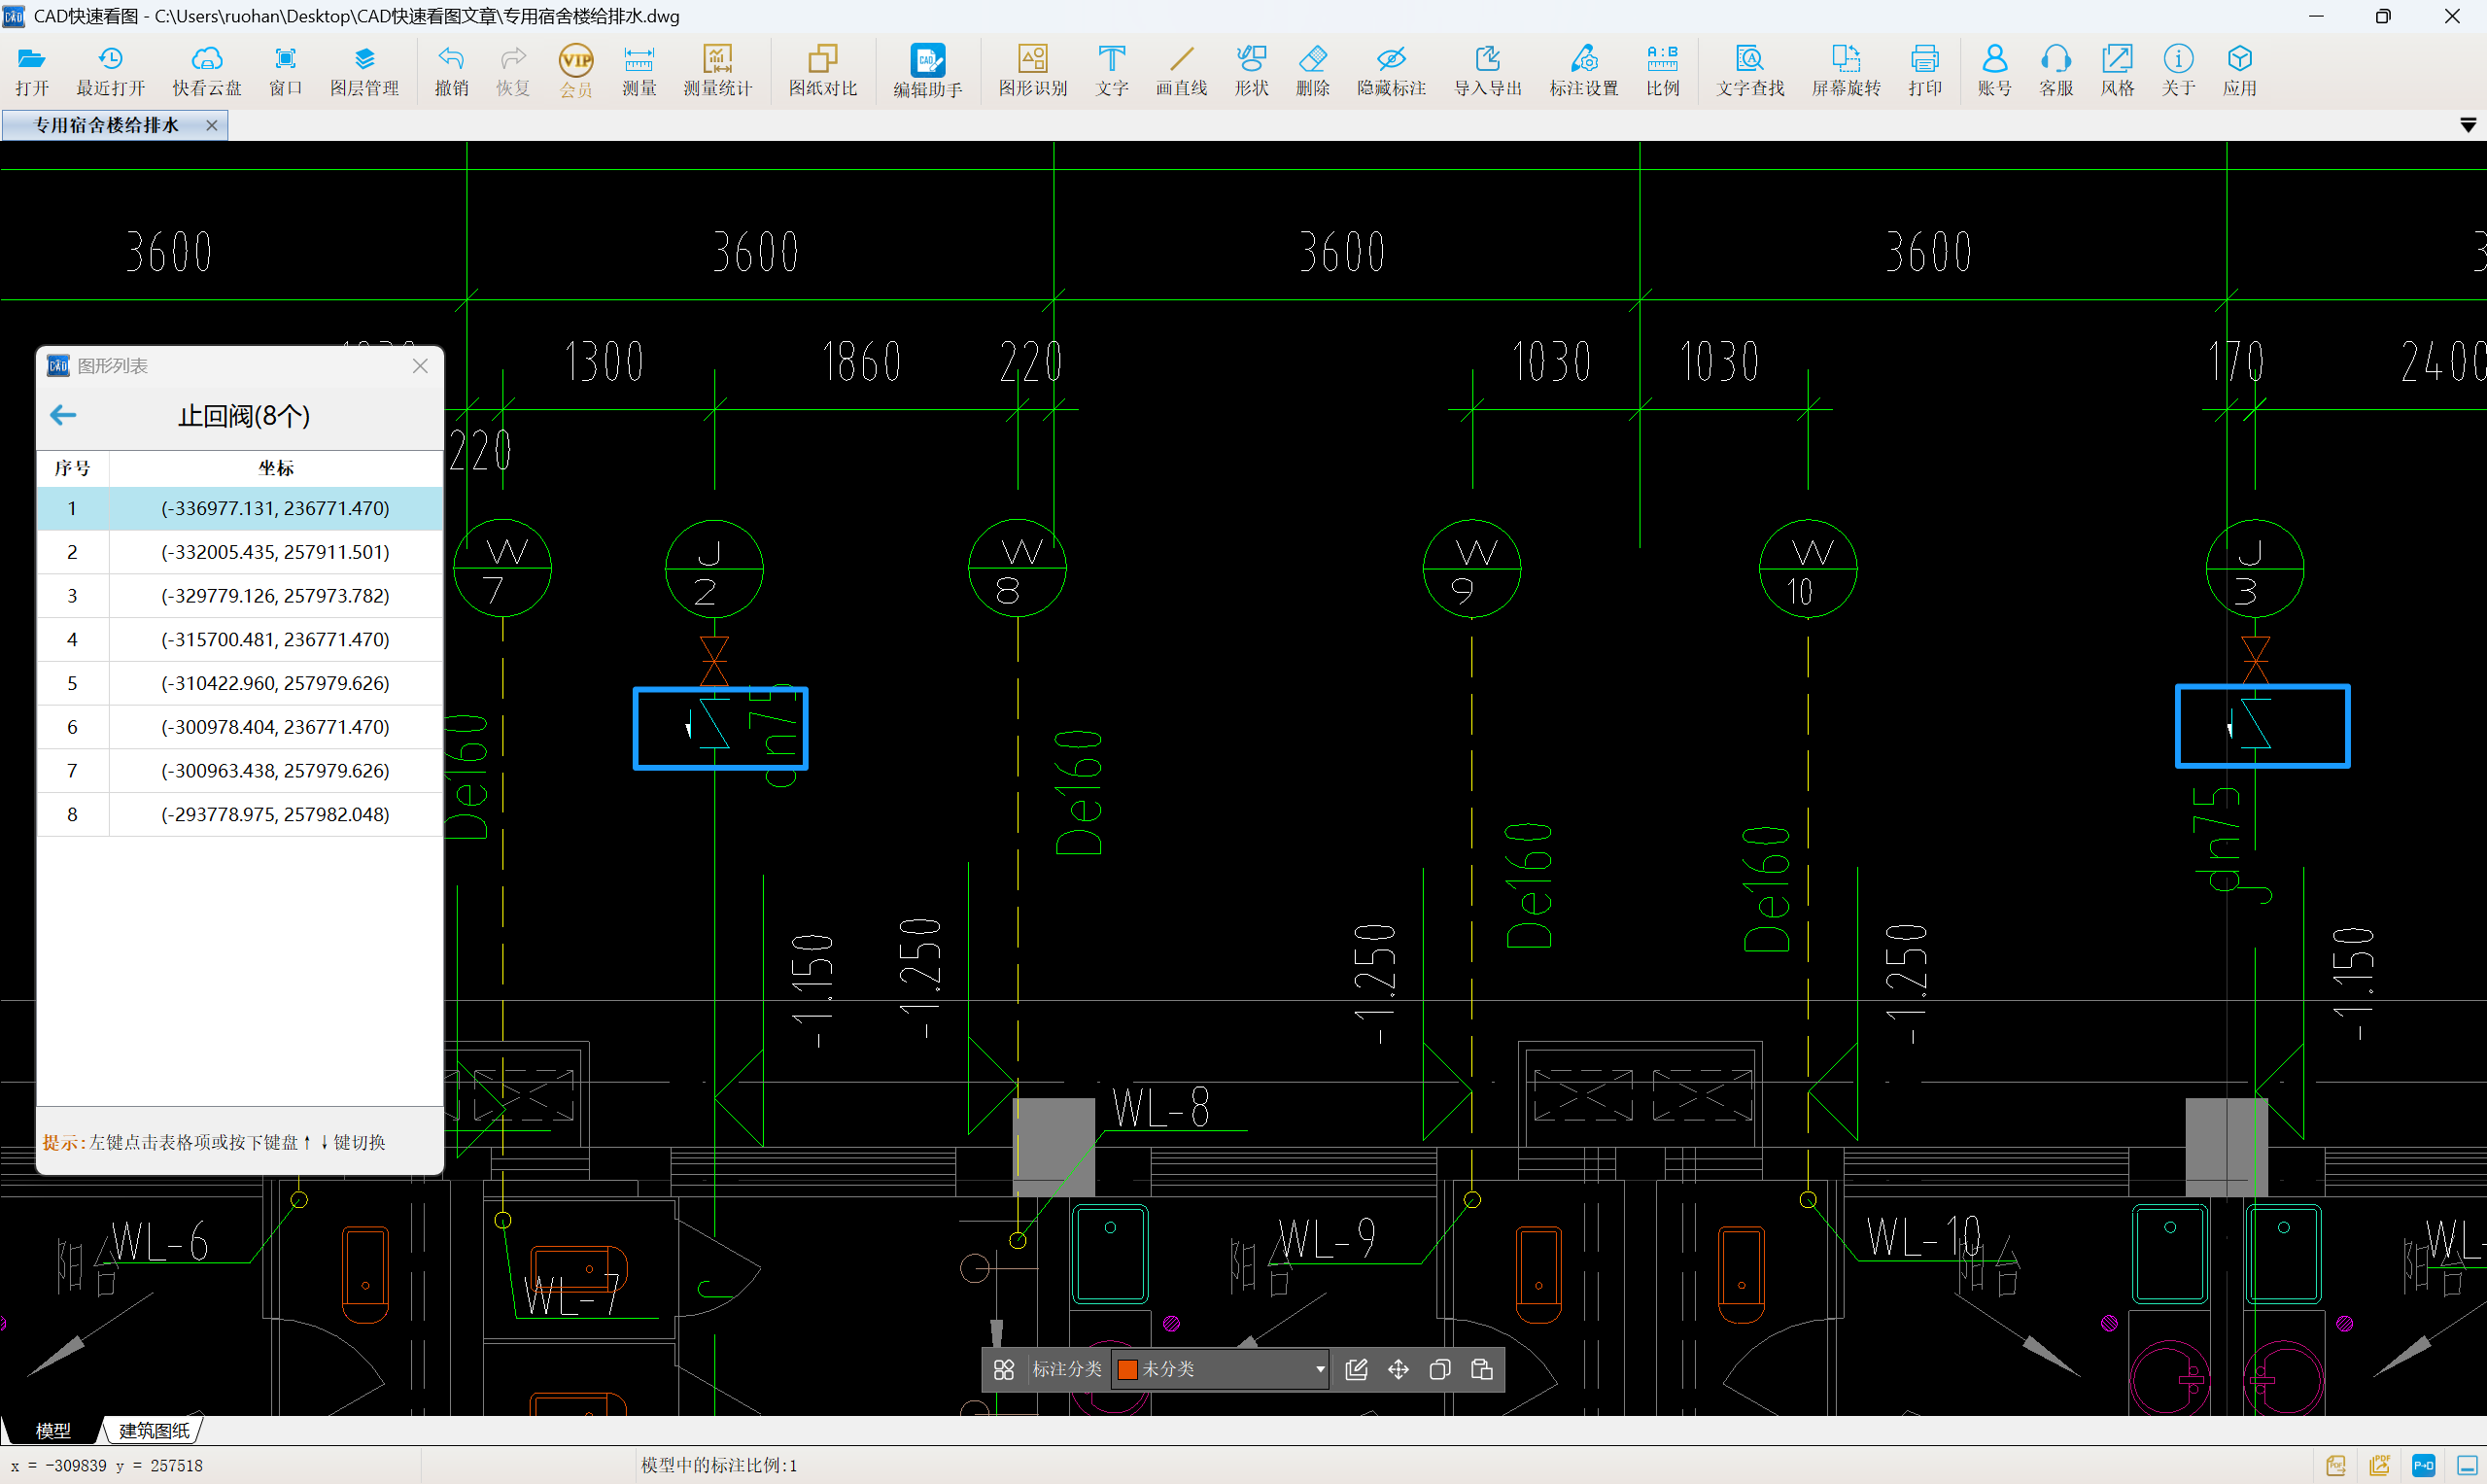Expand the tab list arrow at right

(2467, 125)
